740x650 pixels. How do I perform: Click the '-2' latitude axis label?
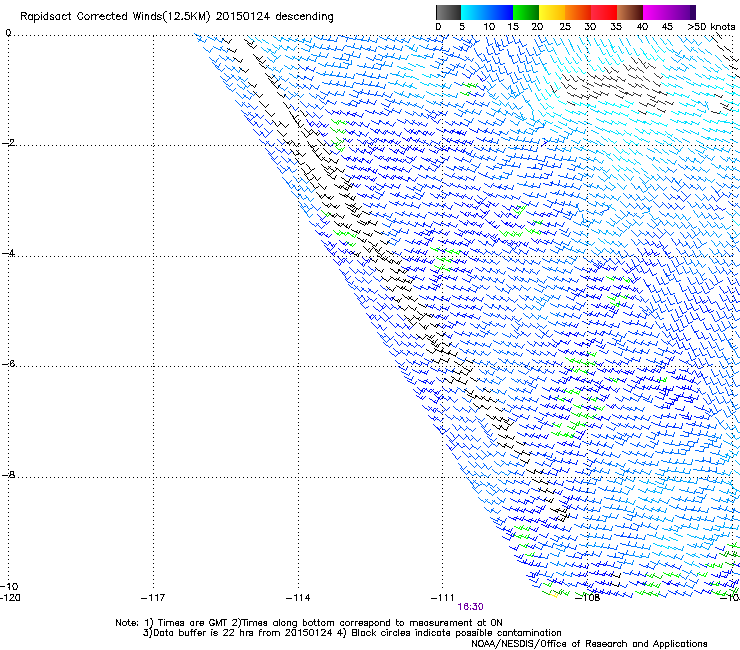click(8, 143)
